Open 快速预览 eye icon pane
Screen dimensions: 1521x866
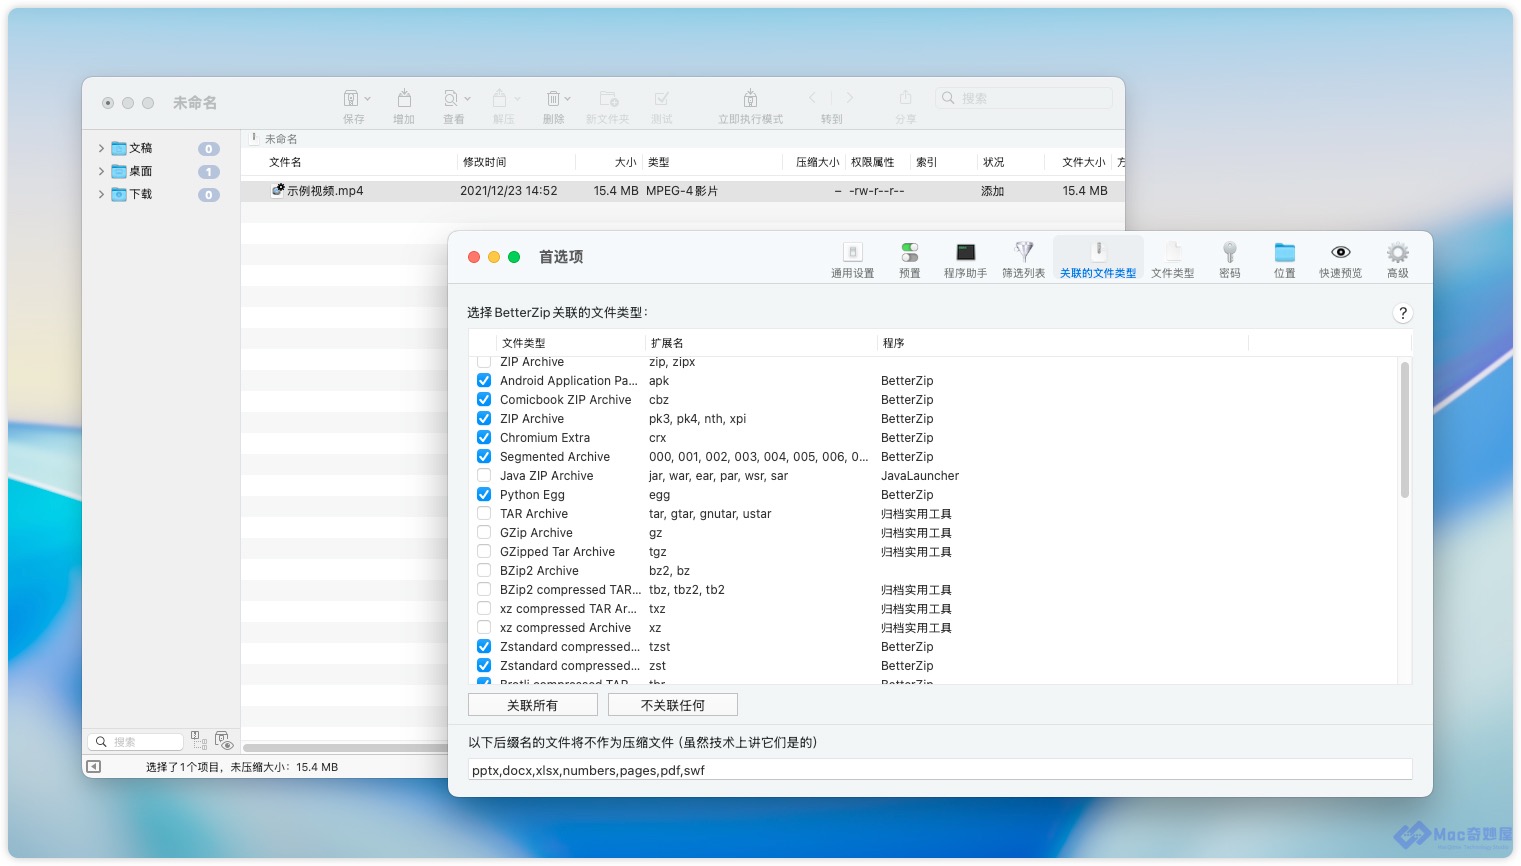coord(1340,253)
